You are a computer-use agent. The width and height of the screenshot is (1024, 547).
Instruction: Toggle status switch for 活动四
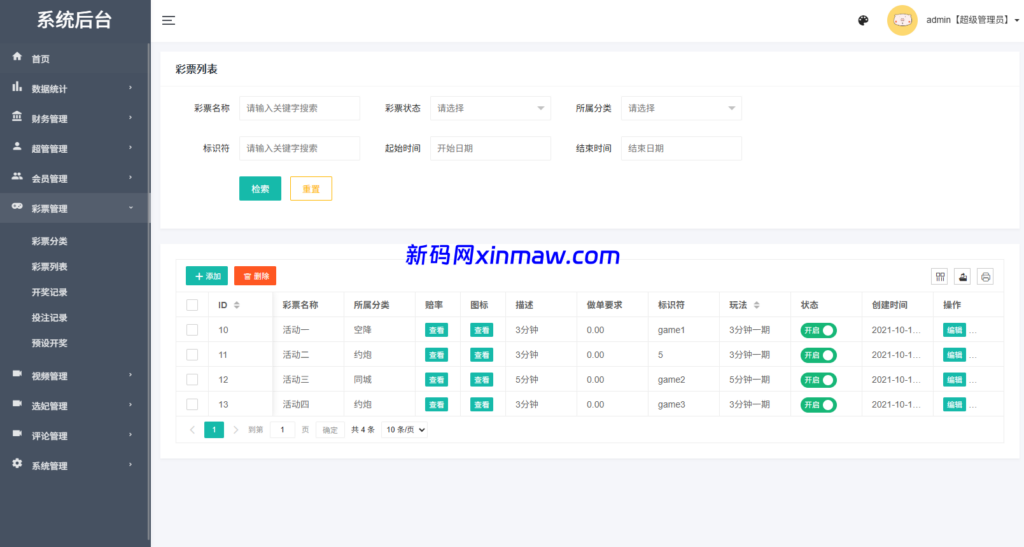click(818, 405)
